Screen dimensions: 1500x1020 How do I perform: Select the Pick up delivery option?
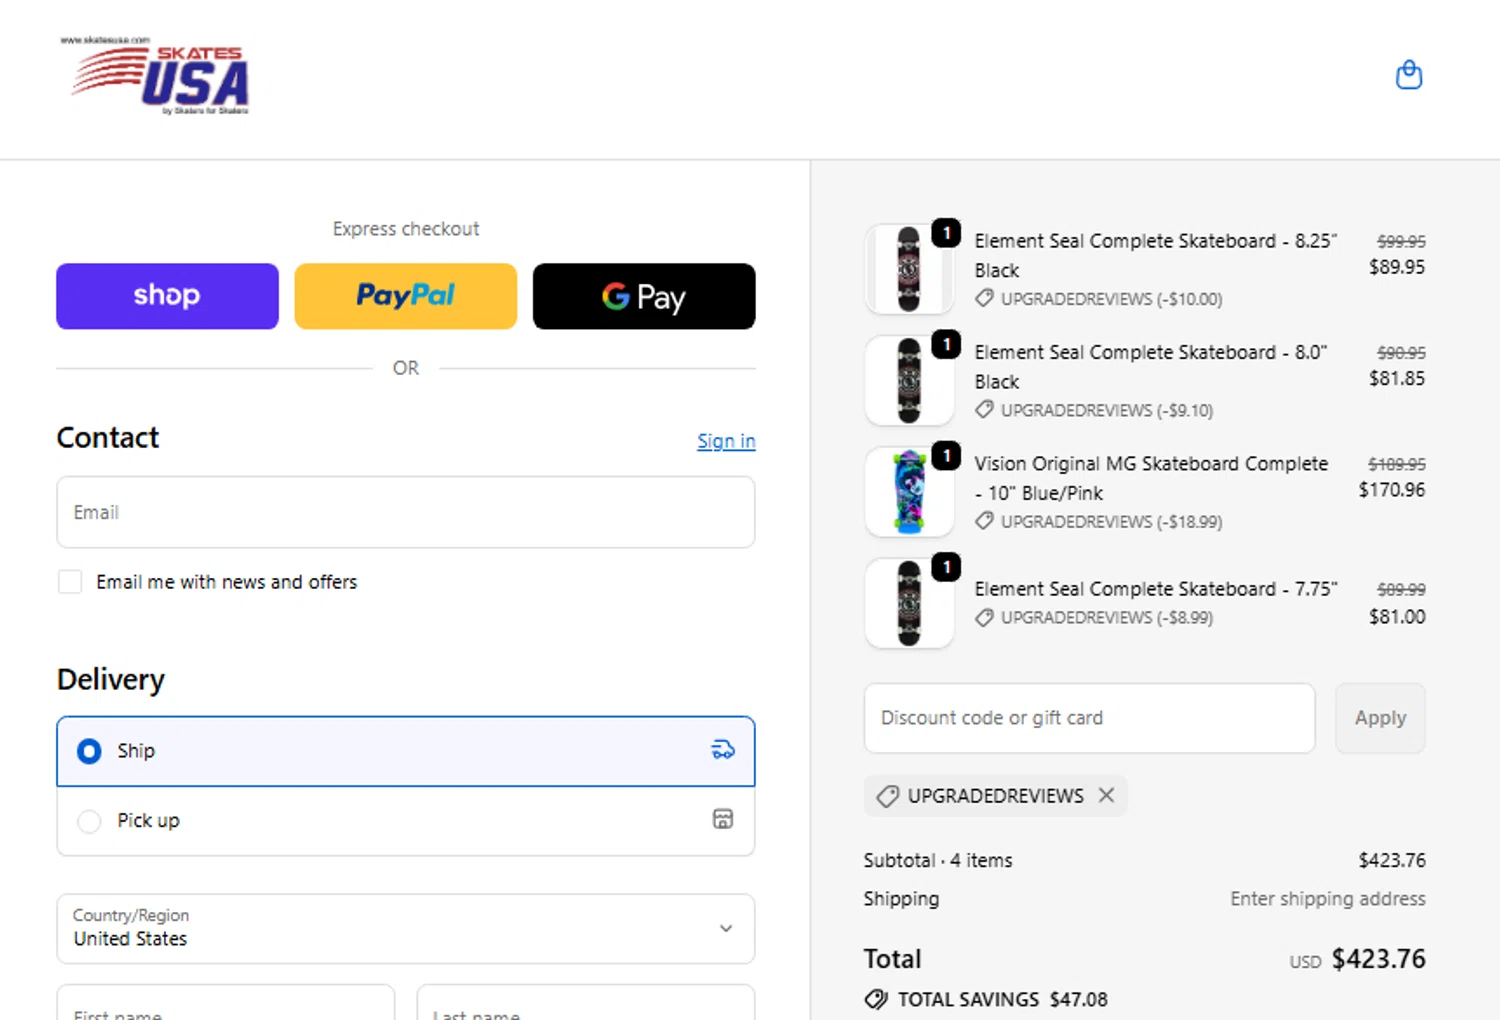406,820
